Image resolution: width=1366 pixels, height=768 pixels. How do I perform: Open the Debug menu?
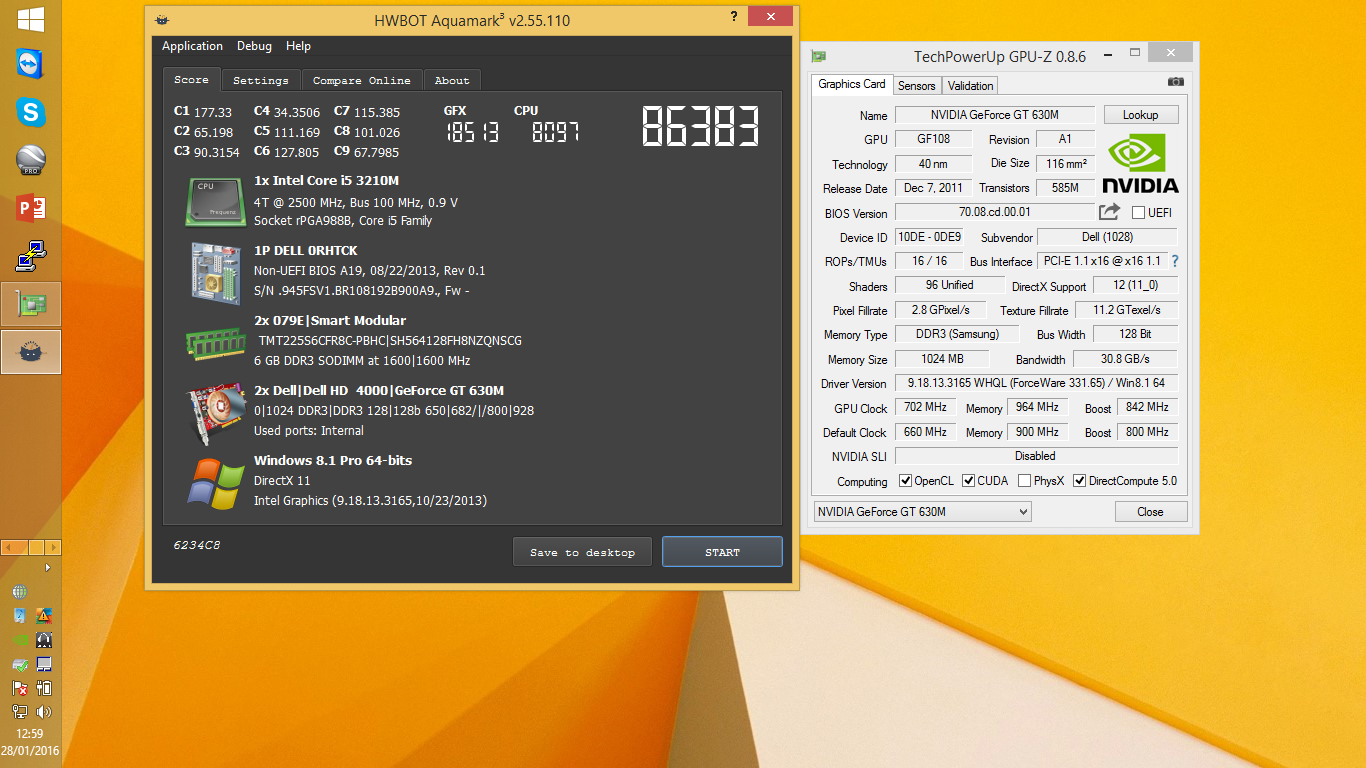pyautogui.click(x=254, y=46)
